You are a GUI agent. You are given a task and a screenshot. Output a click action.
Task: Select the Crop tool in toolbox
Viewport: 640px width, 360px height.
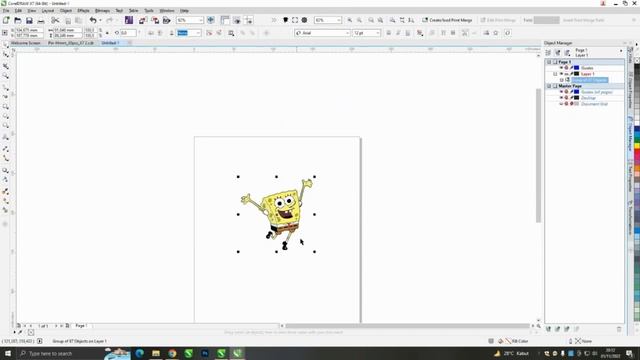coord(6,65)
